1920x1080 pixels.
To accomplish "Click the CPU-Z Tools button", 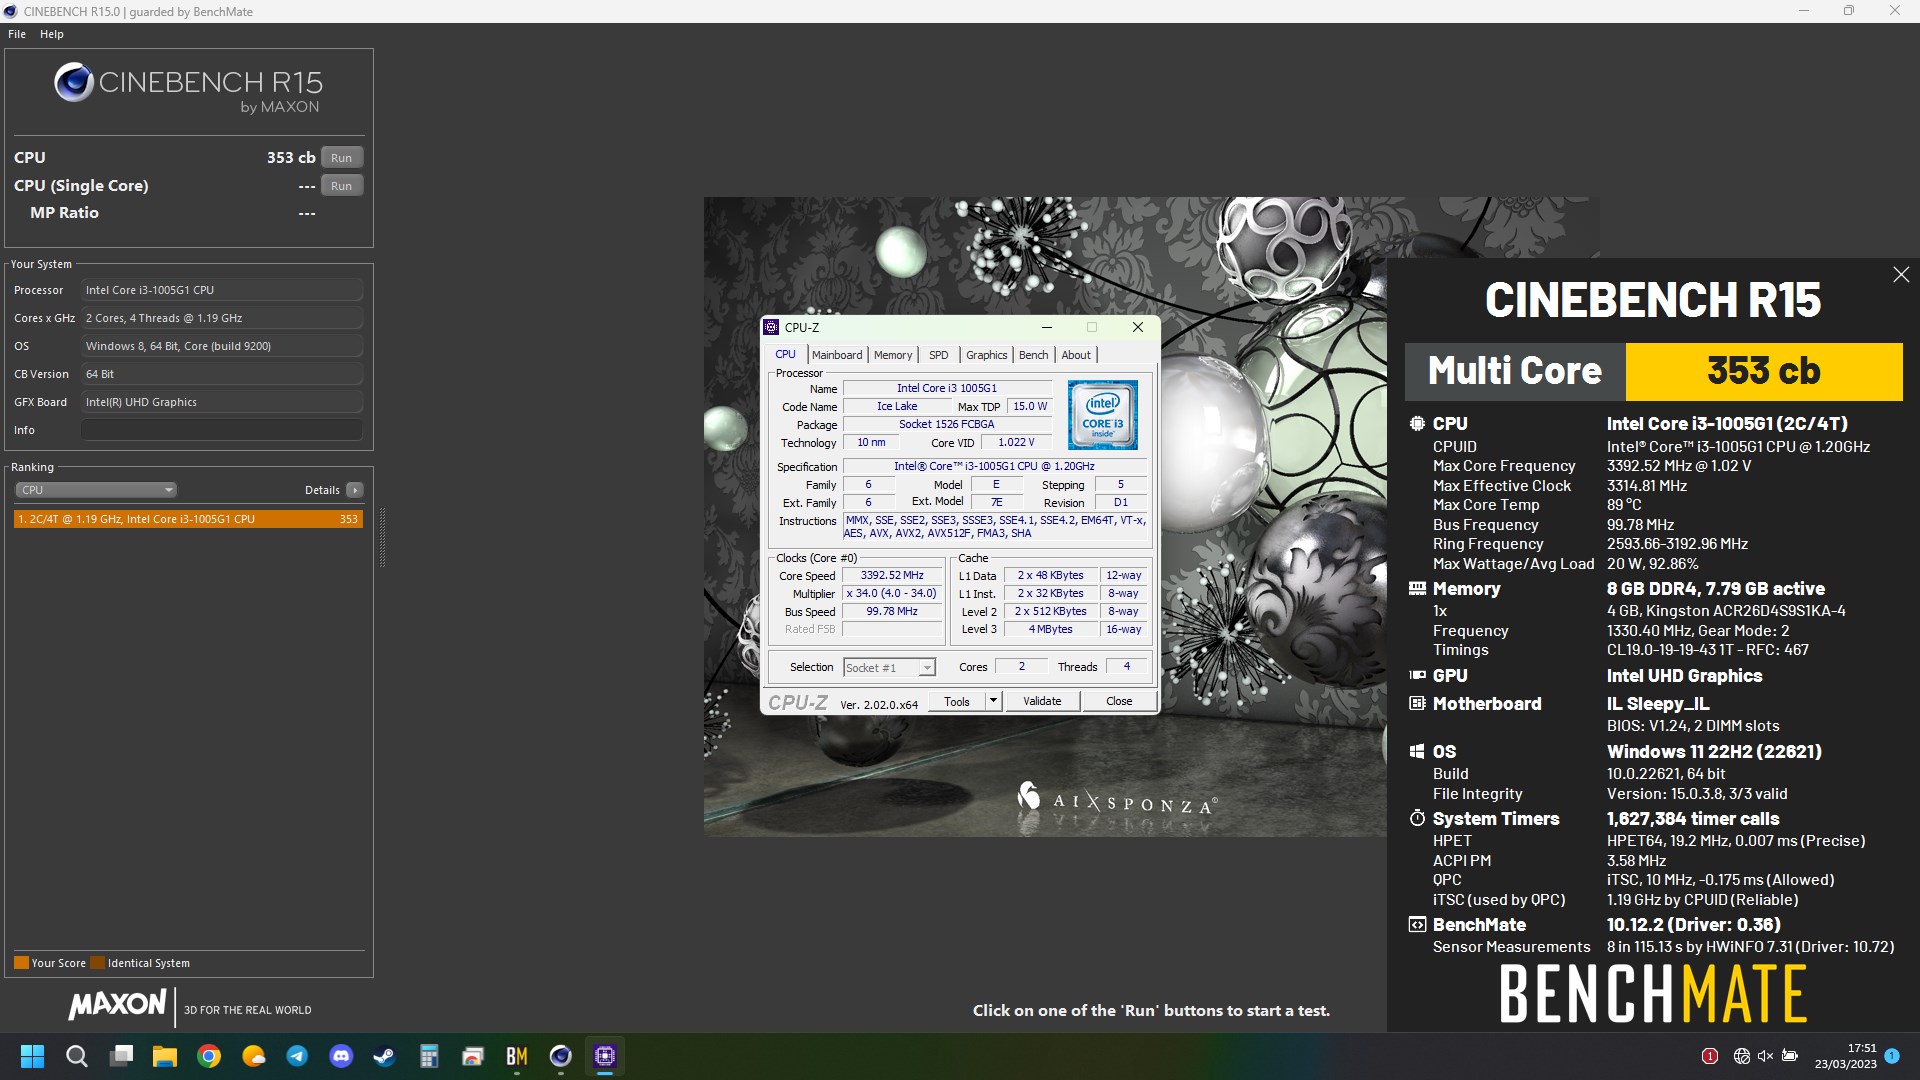I will click(957, 701).
